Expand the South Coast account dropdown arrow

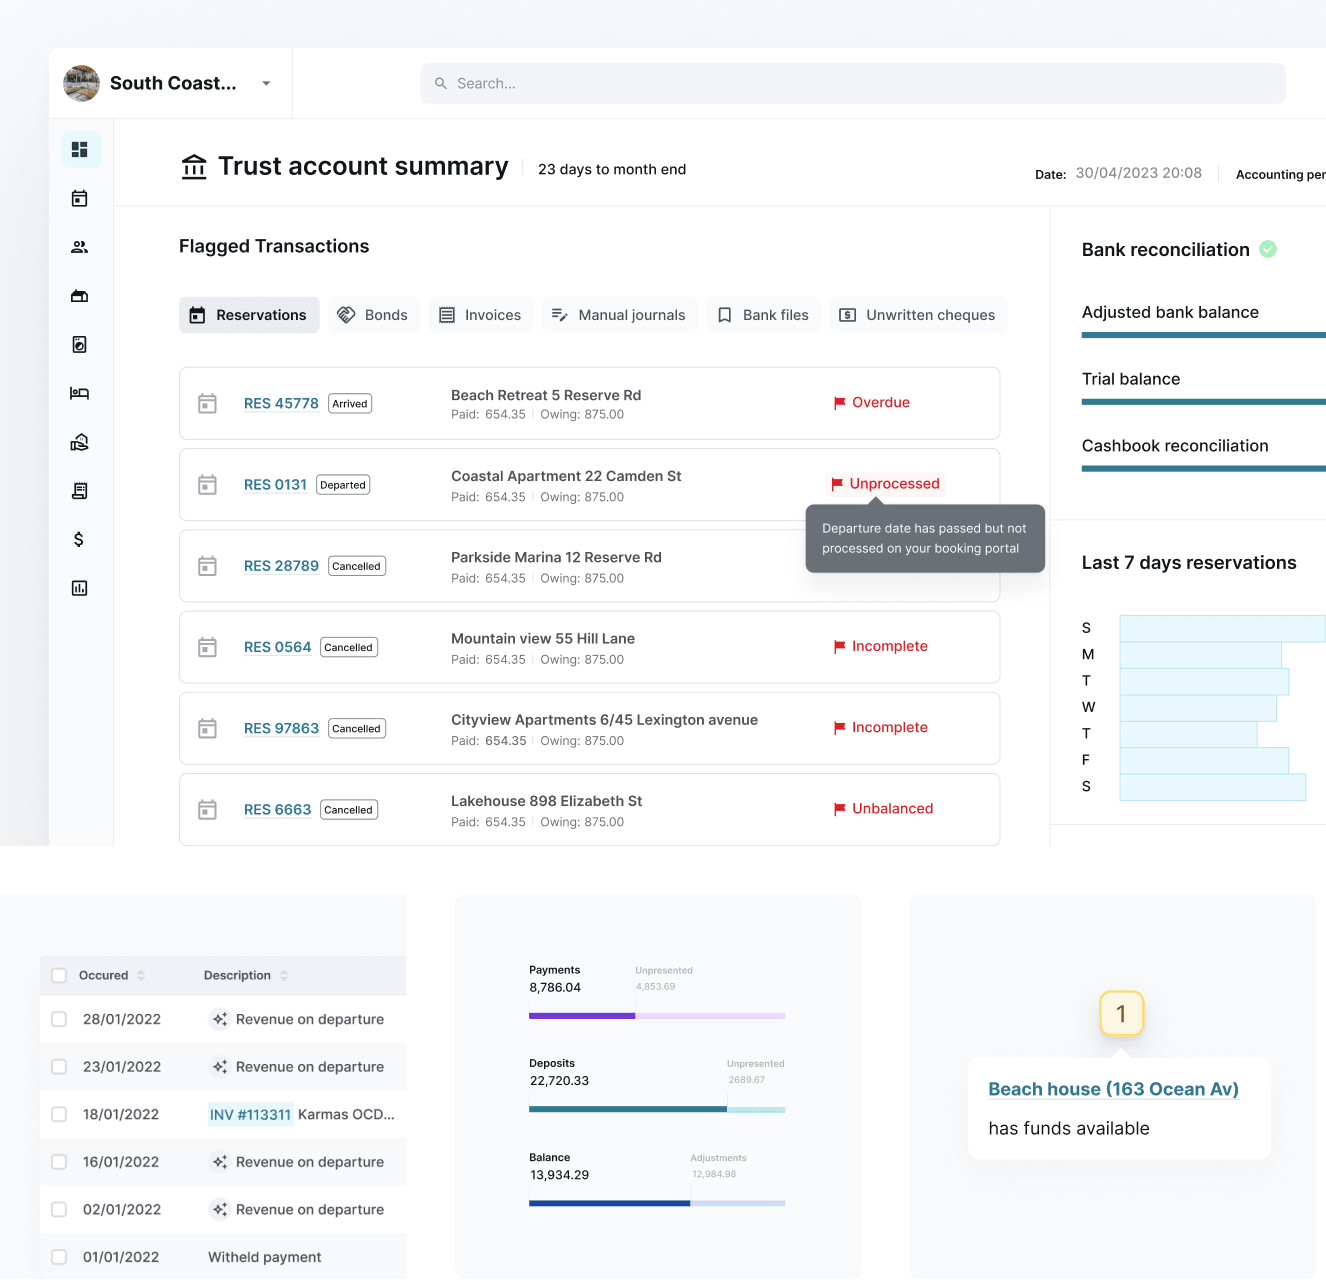[x=266, y=84]
